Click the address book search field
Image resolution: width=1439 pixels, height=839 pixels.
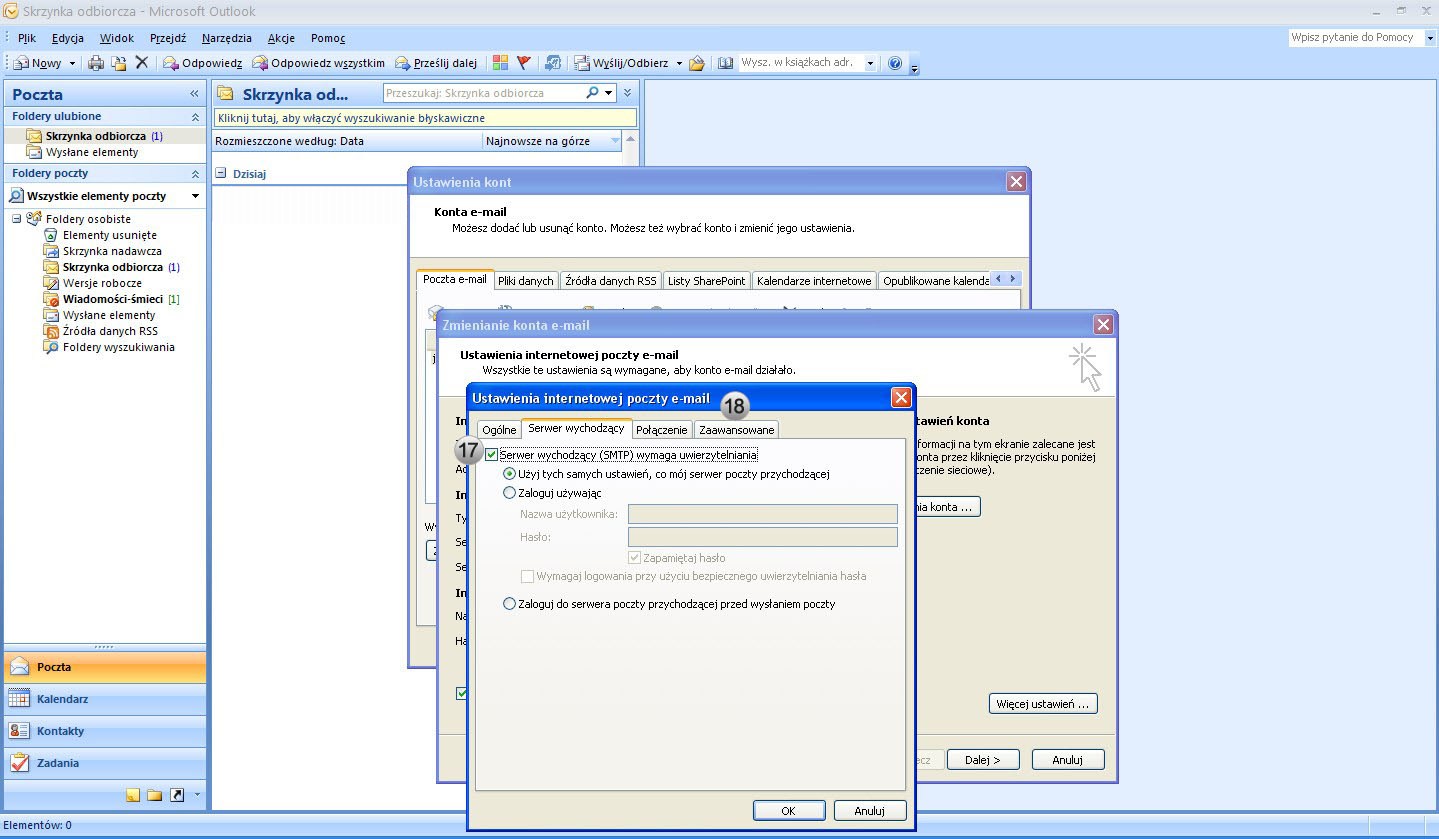800,63
